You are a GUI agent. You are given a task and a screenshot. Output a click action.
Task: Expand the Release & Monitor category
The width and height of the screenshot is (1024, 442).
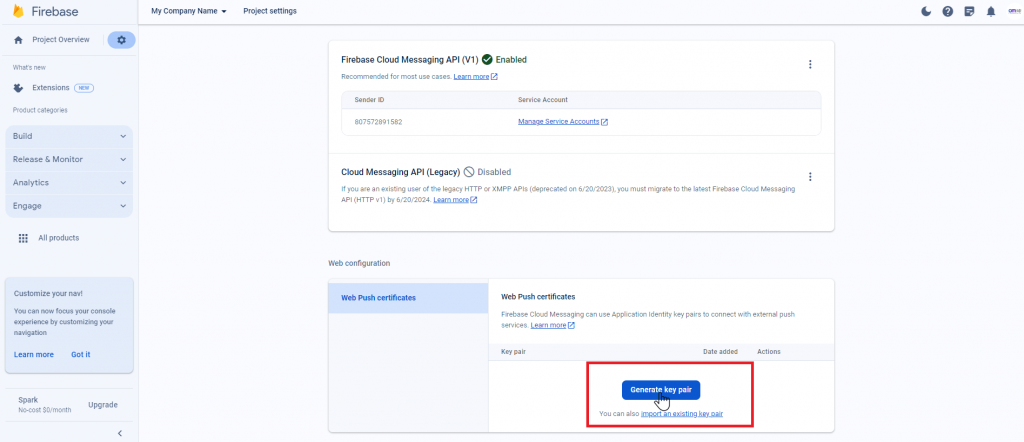tap(69, 159)
